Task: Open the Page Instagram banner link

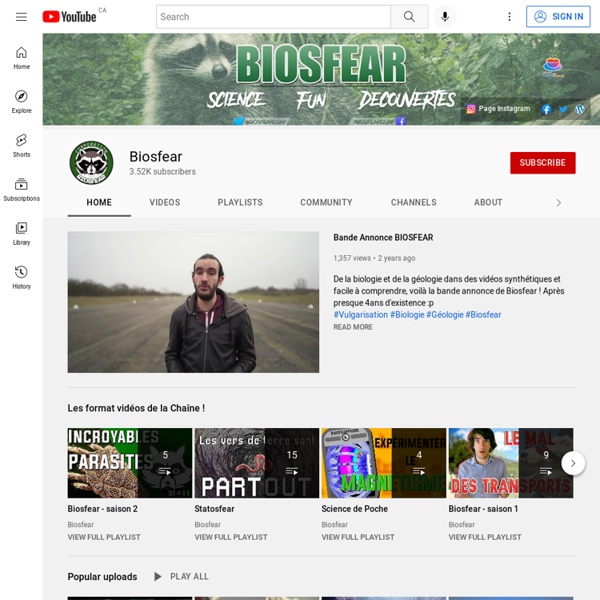Action: (x=498, y=109)
